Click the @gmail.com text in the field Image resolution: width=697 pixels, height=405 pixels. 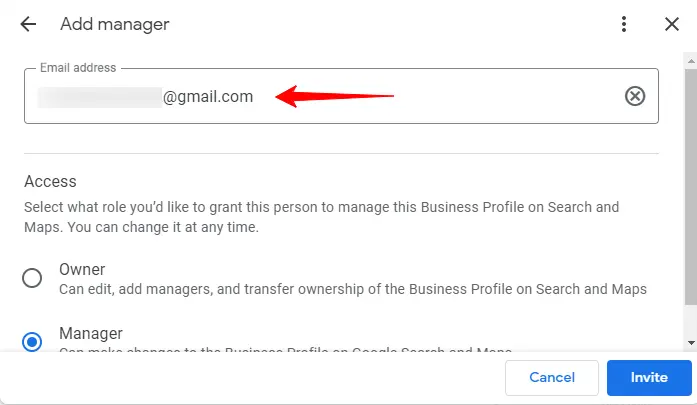point(208,97)
